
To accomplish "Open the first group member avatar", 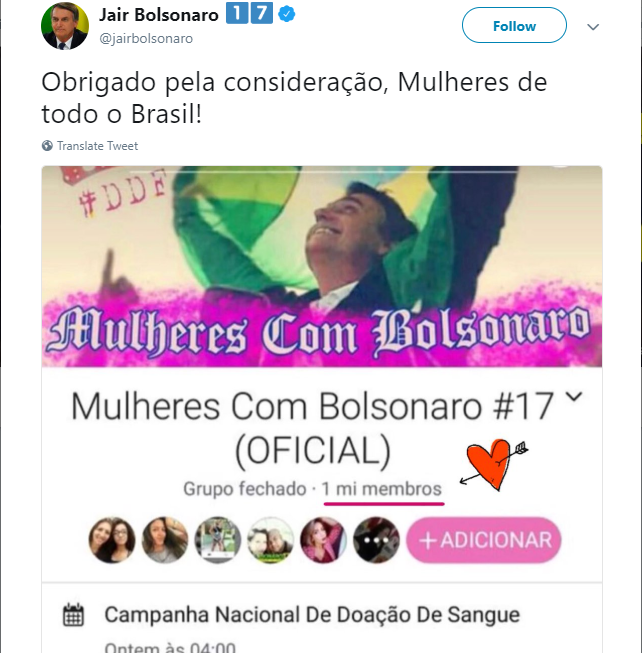I will [x=112, y=540].
